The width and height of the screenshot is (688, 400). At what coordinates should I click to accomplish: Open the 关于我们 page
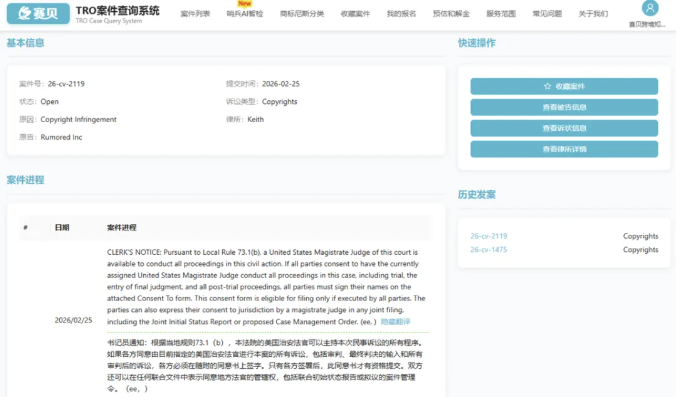[593, 14]
